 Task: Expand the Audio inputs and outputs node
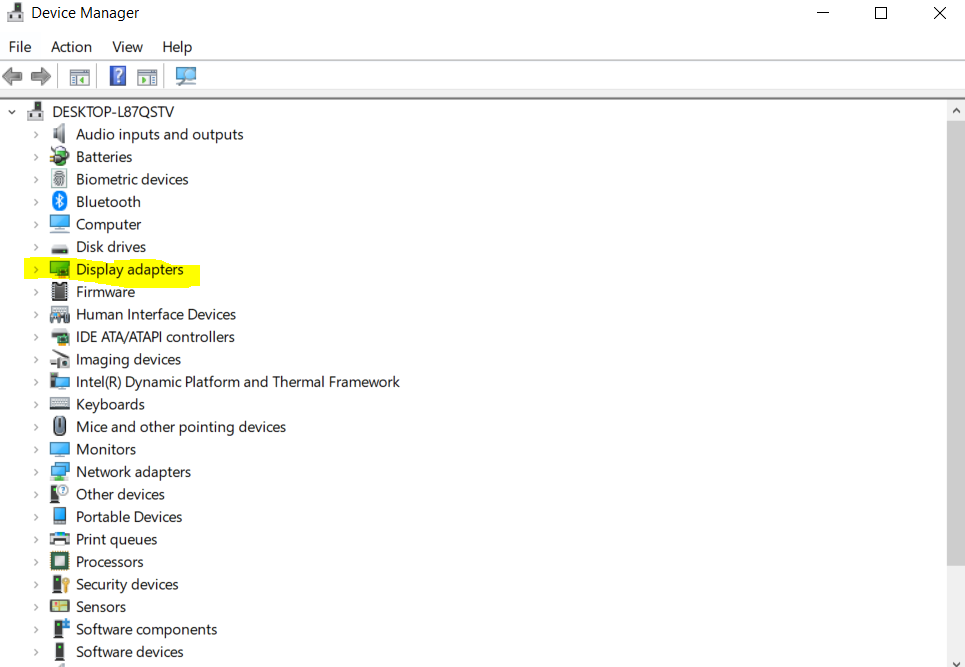[36, 135]
